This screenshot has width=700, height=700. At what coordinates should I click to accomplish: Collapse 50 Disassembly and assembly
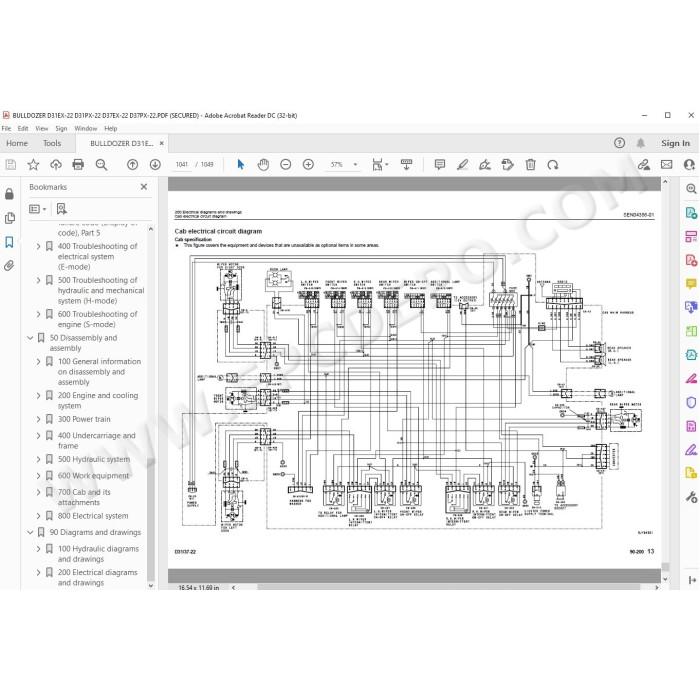30,338
